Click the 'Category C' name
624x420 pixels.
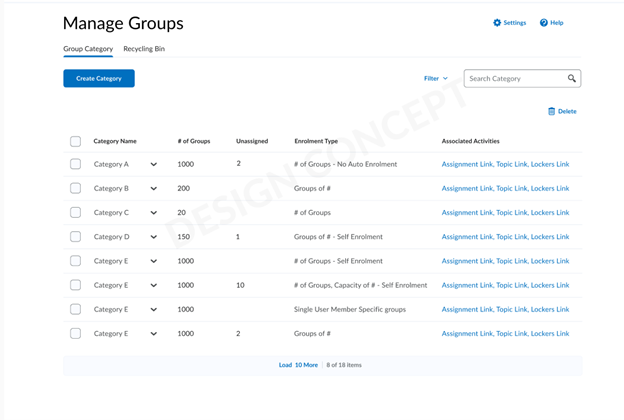point(111,213)
